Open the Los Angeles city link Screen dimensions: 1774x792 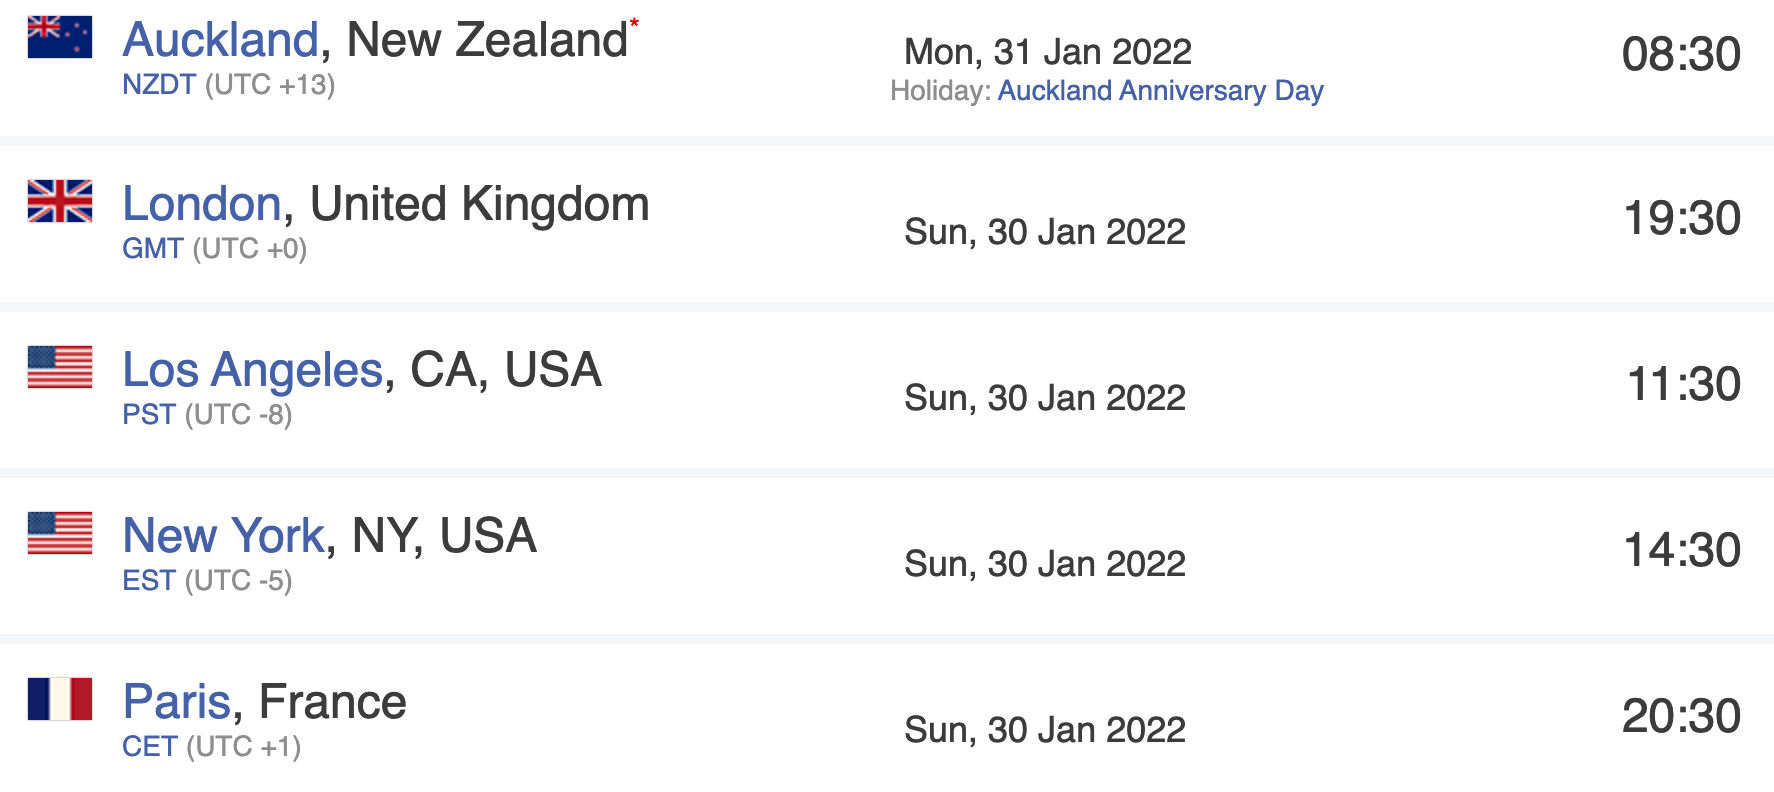[252, 370]
